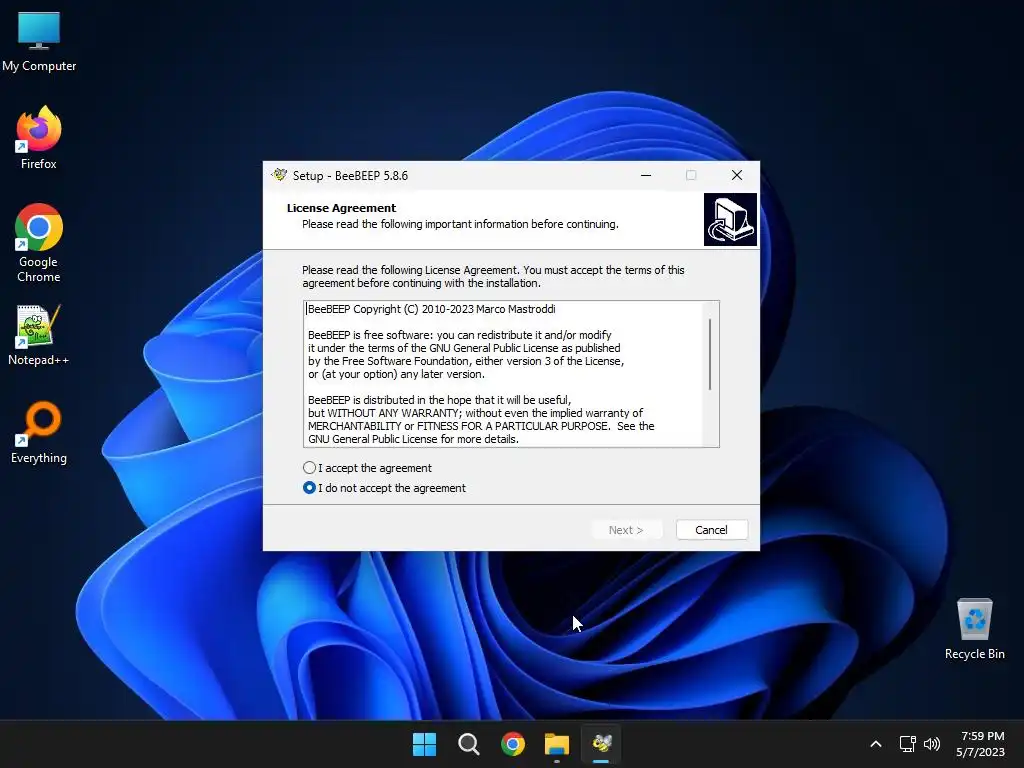Open File Explorer from the taskbar
1024x768 pixels.
point(557,743)
